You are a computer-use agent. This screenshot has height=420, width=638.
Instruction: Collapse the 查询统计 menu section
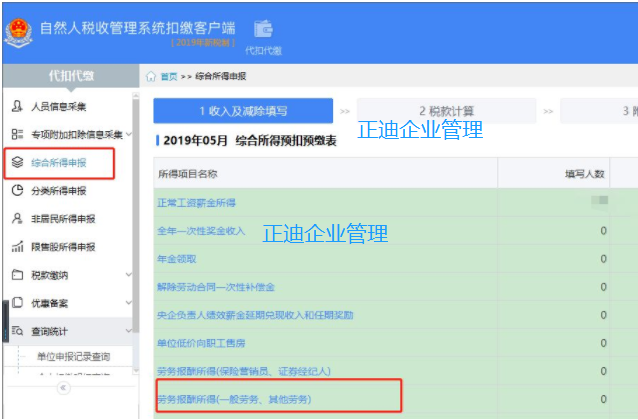click(128, 331)
